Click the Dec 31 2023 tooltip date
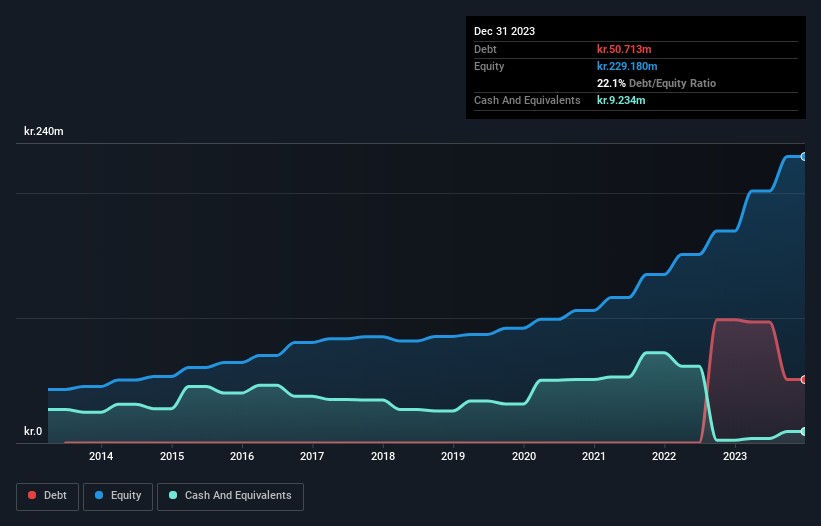Screen dimensions: 821x526 coord(504,31)
